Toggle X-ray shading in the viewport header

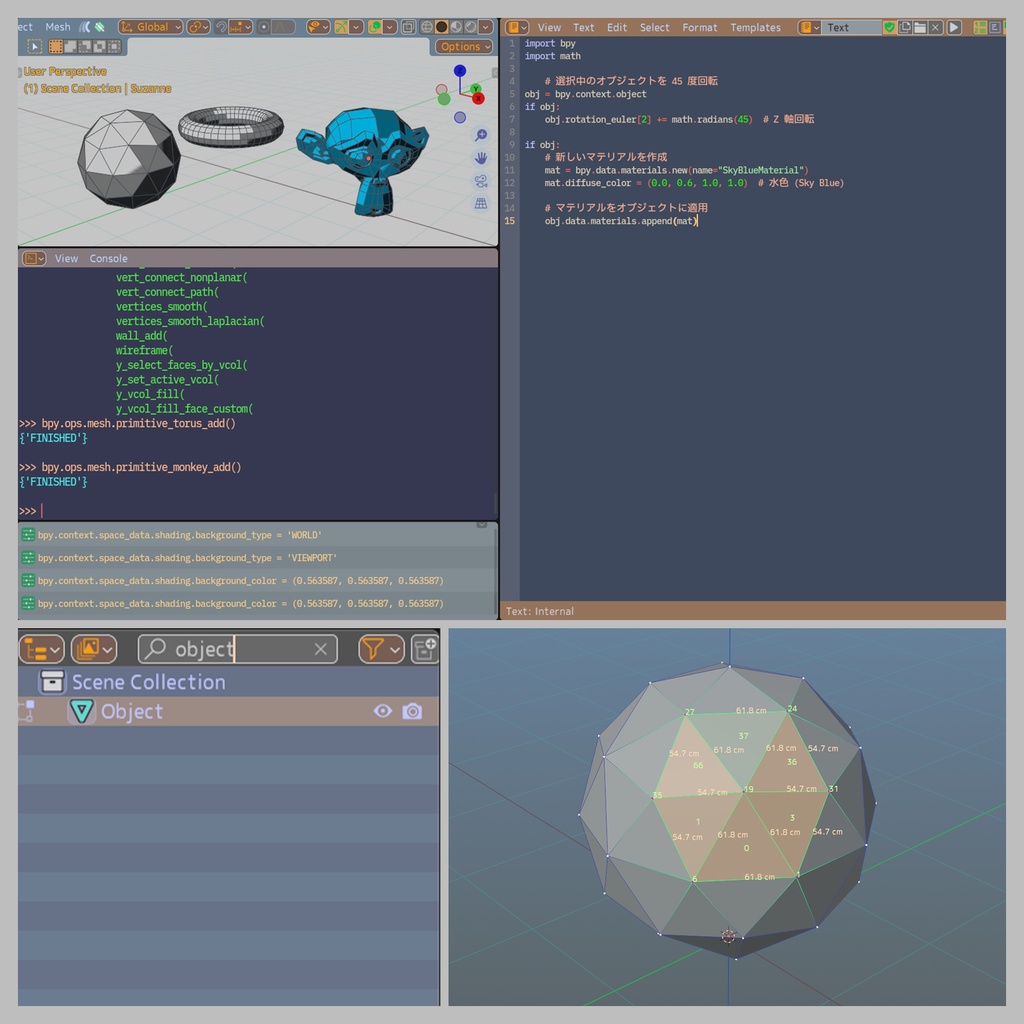409,27
